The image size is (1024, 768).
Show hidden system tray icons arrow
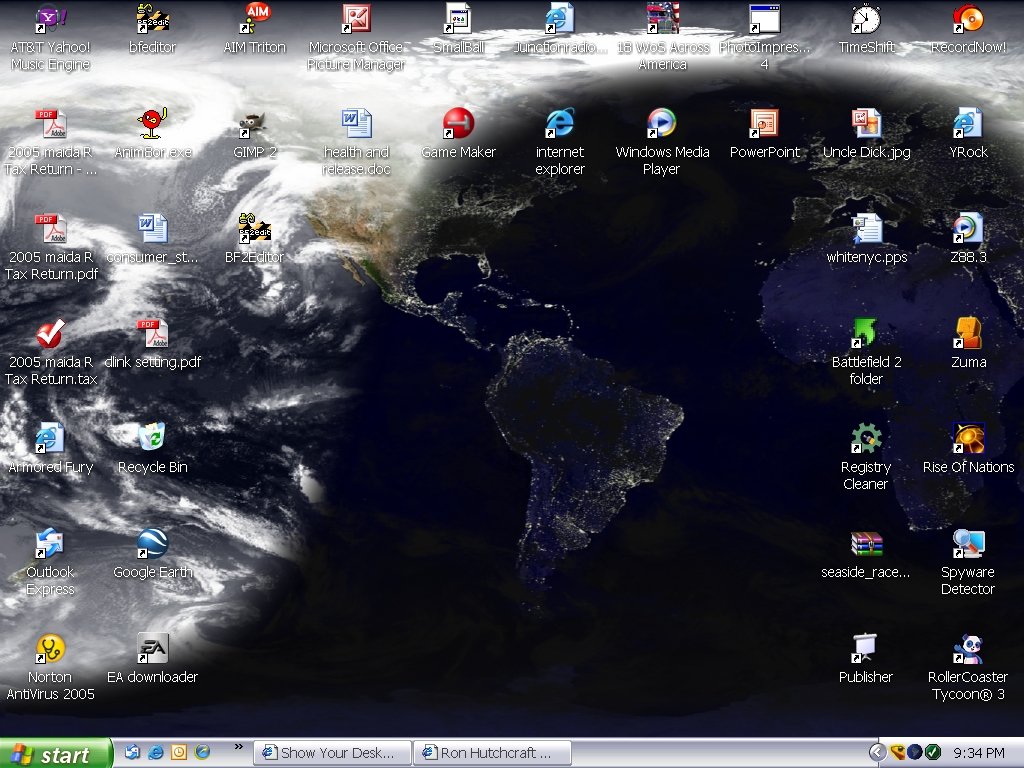(x=877, y=752)
